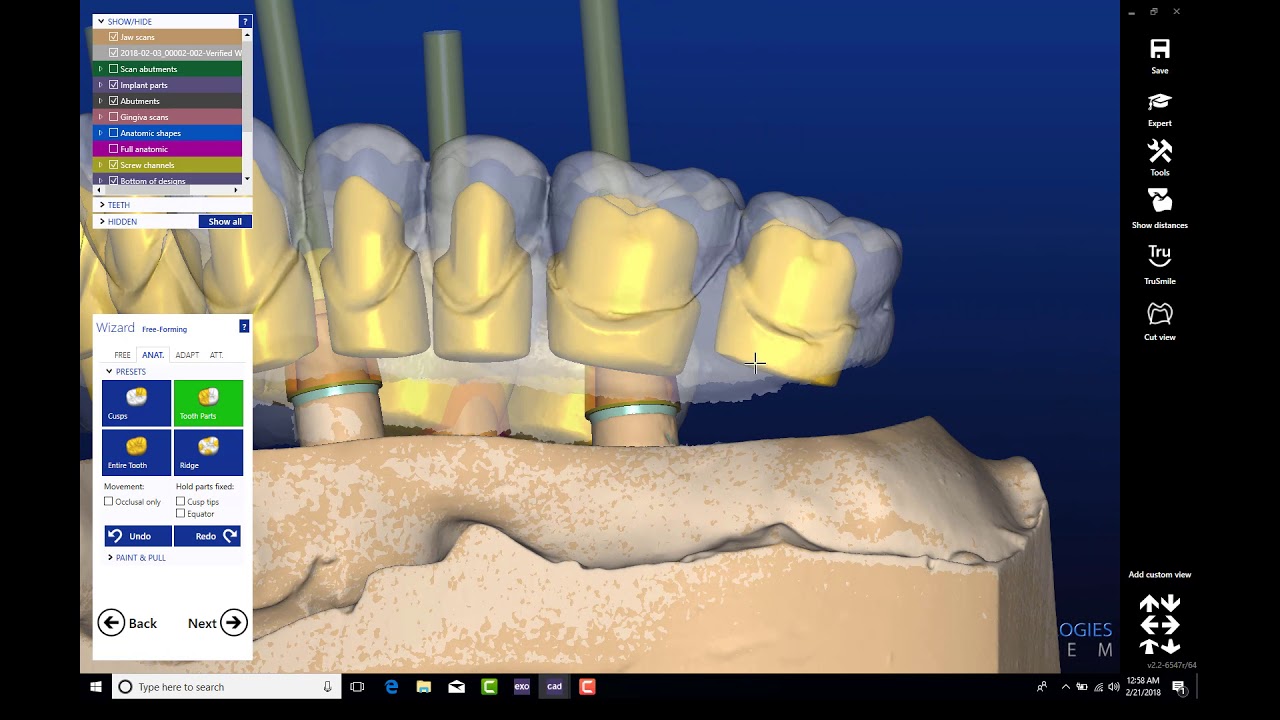Enable Gingiva scans checkbox
1280x720 pixels.
click(113, 117)
